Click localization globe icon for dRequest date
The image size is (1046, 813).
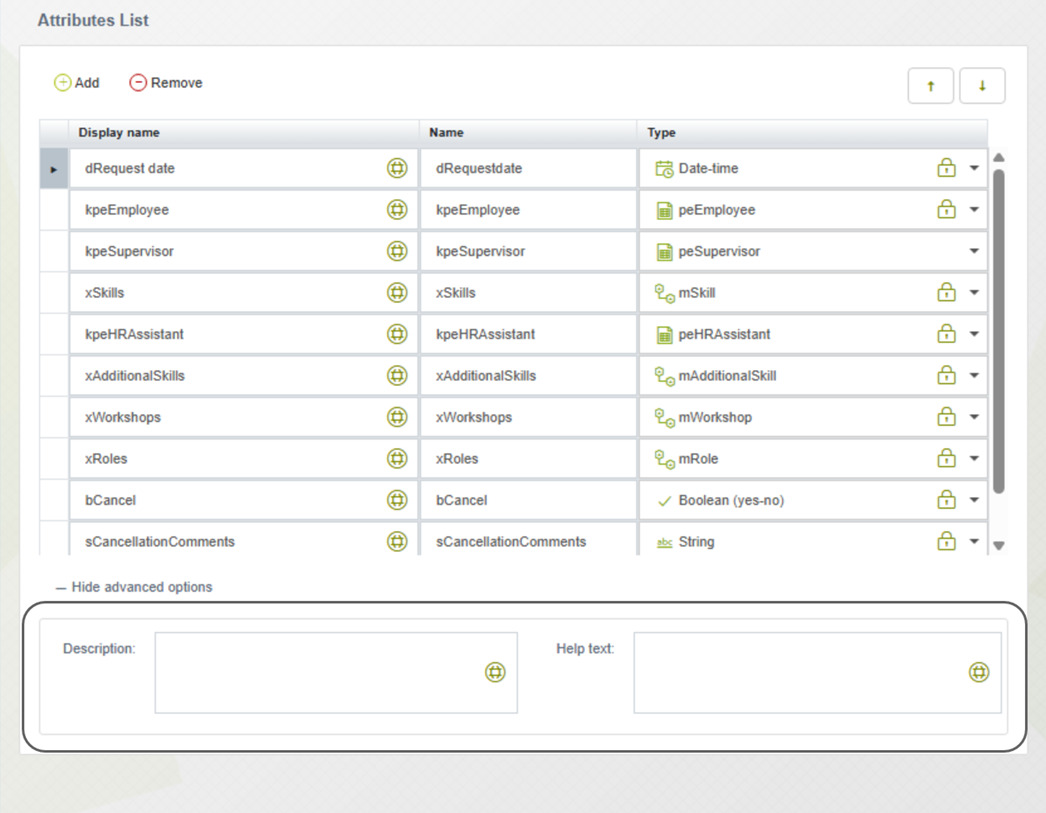point(397,168)
